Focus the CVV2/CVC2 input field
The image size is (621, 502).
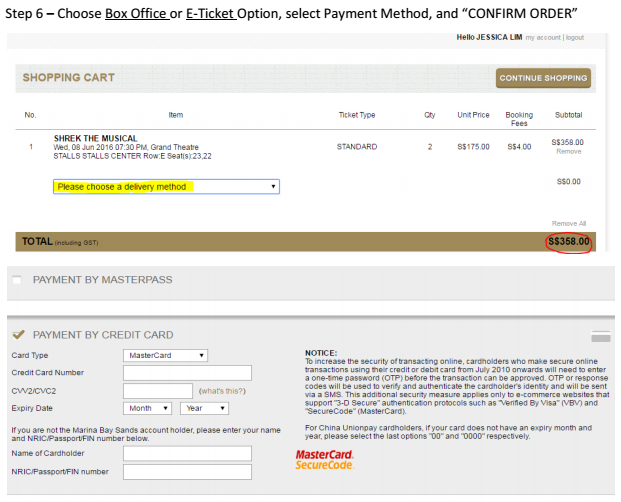pos(158,391)
